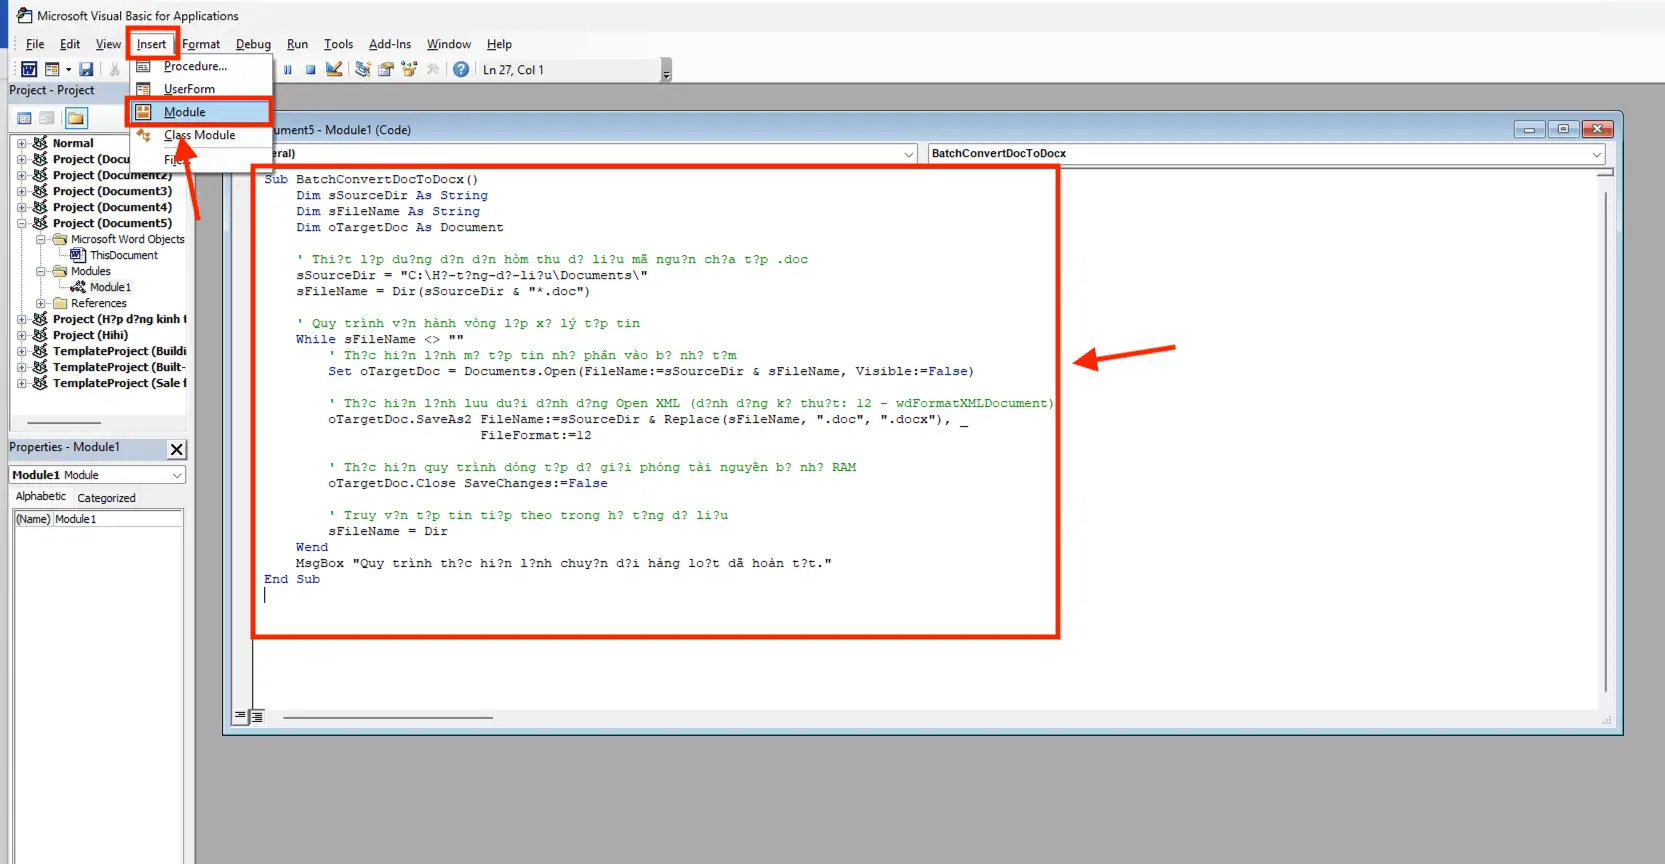Open the Properties Window toolbar icon

[x=386, y=69]
